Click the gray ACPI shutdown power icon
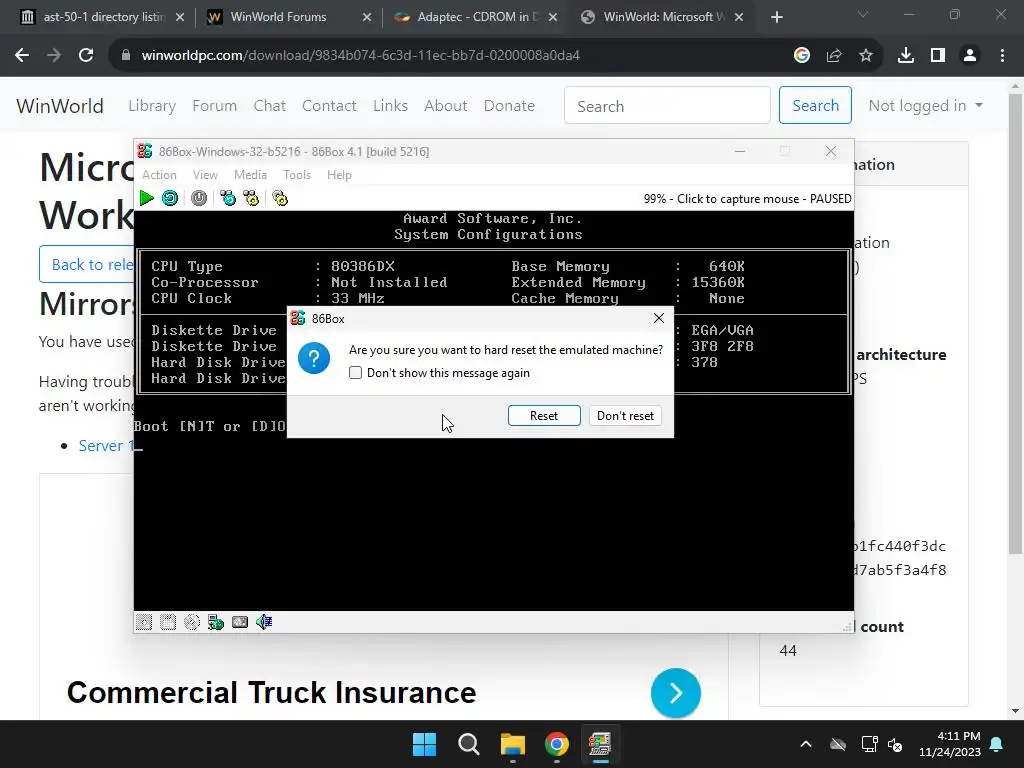The height and width of the screenshot is (768, 1024). tap(199, 198)
